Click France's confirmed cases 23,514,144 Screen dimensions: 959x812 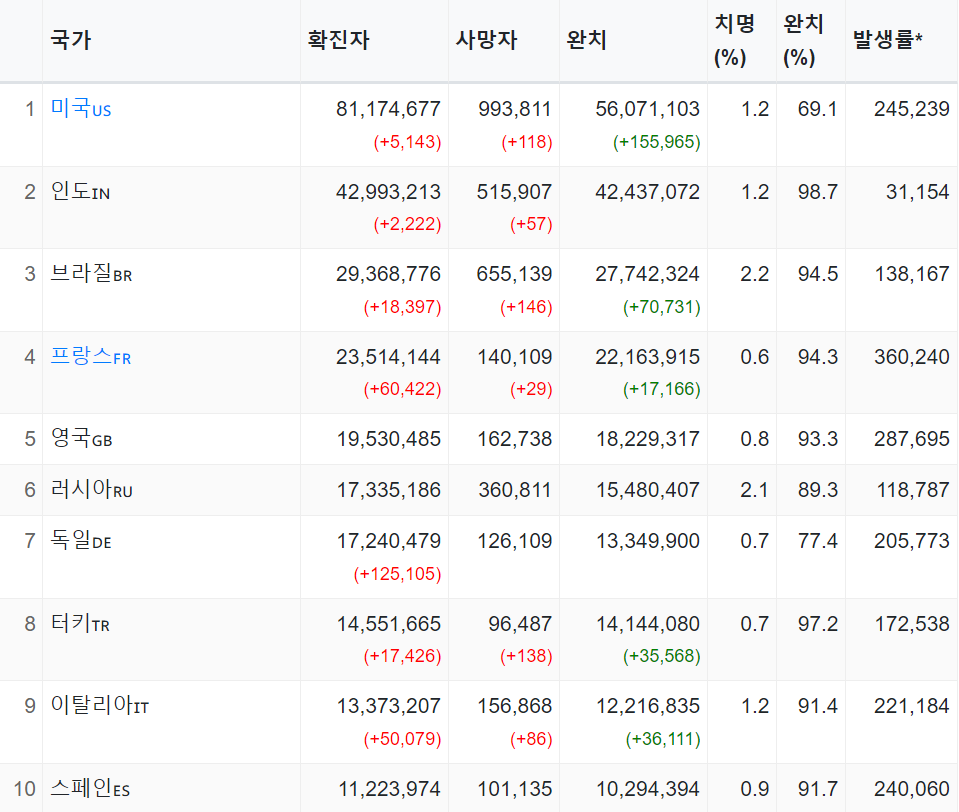click(388, 356)
